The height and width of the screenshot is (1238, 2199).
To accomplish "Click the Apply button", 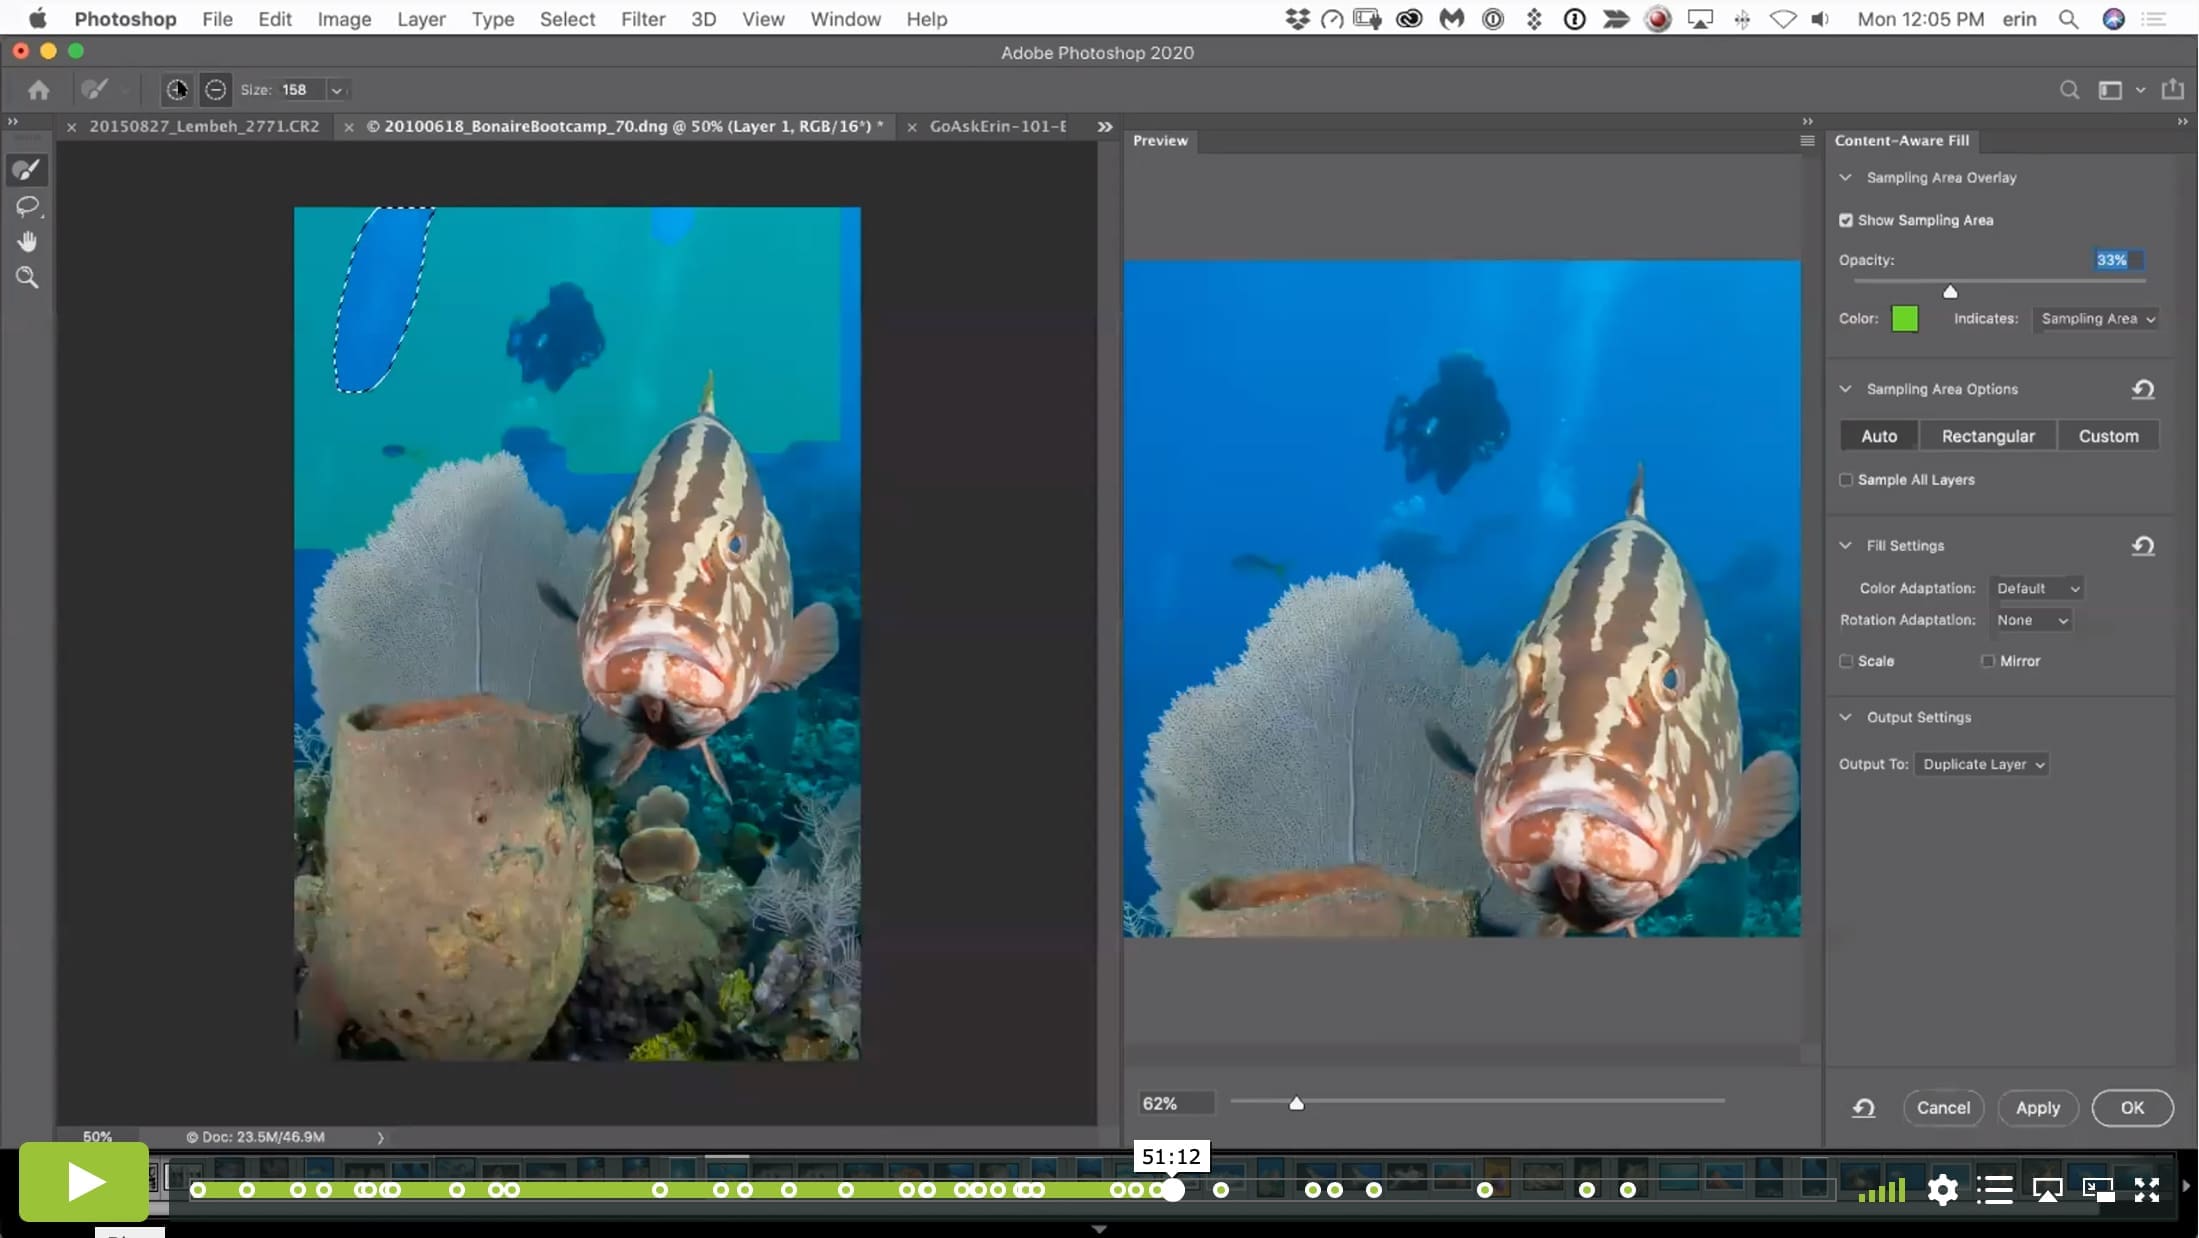I will point(2037,1108).
